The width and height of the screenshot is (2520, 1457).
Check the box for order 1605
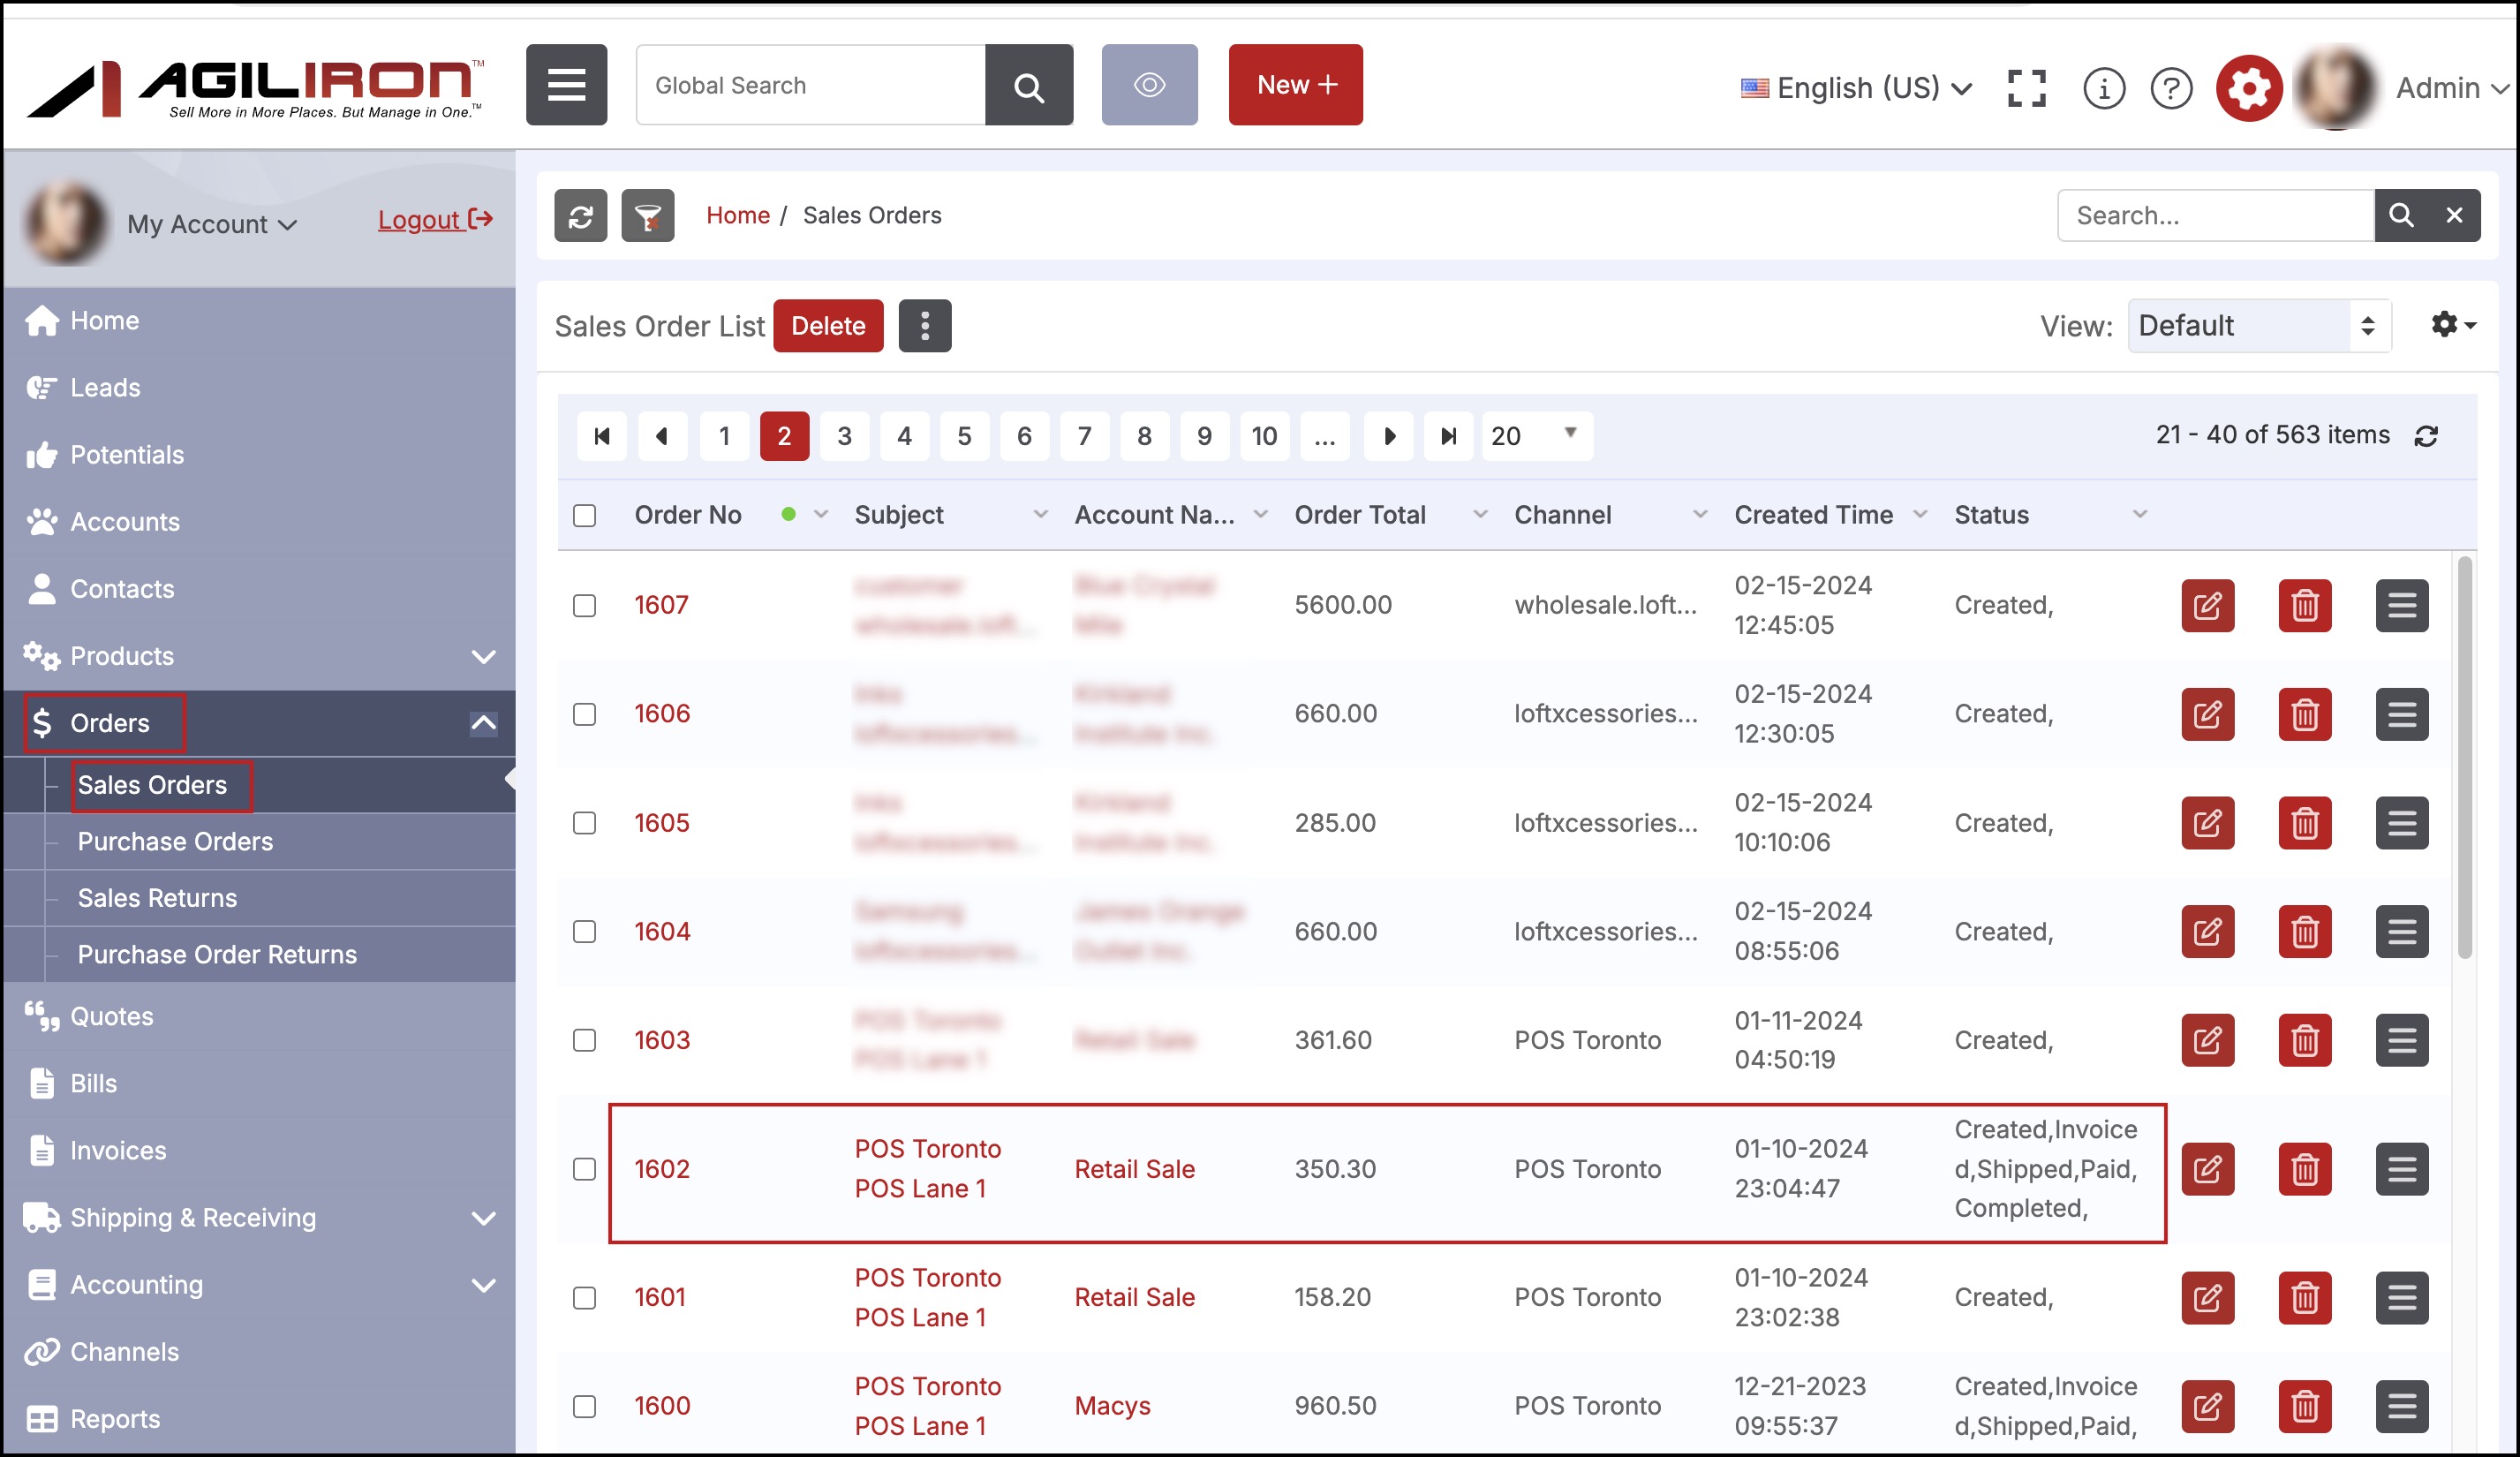tap(584, 823)
